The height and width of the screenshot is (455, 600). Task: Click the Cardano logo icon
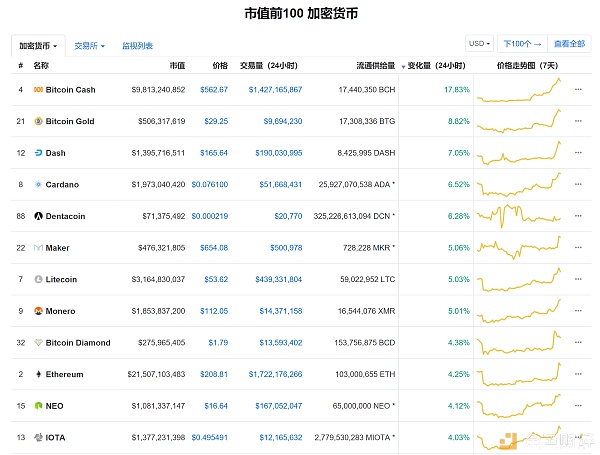[x=38, y=184]
